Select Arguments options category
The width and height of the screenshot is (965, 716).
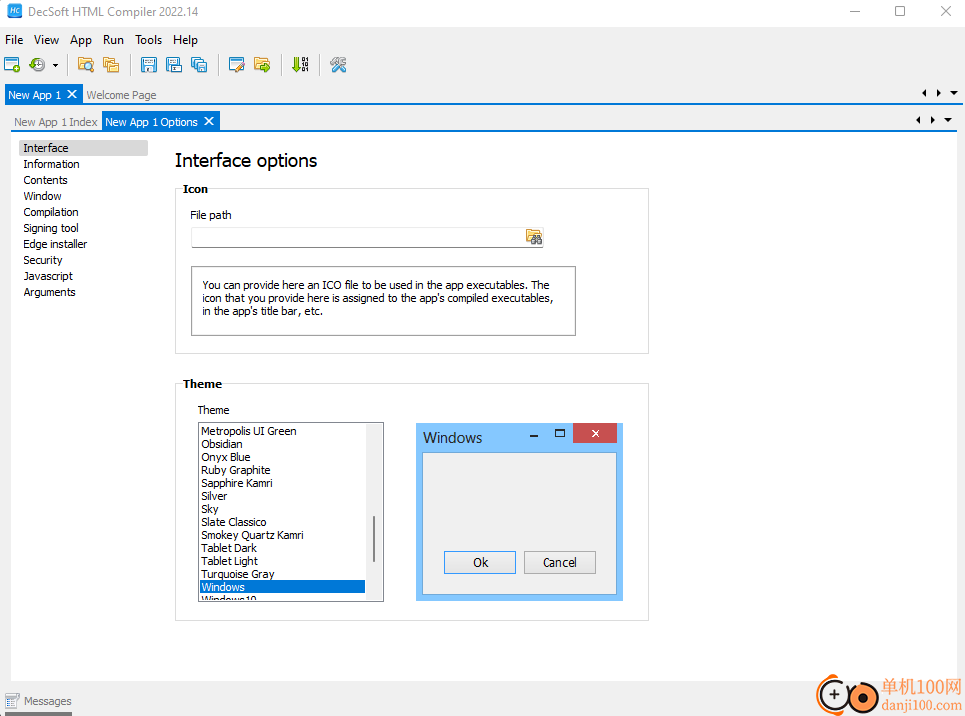click(x=49, y=292)
